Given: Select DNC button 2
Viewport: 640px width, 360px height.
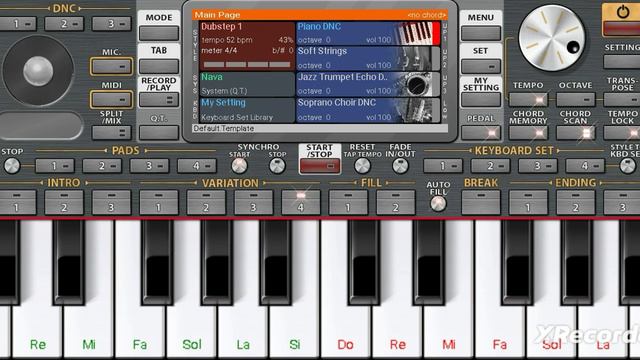Looking at the screenshot, I should tap(64, 24).
